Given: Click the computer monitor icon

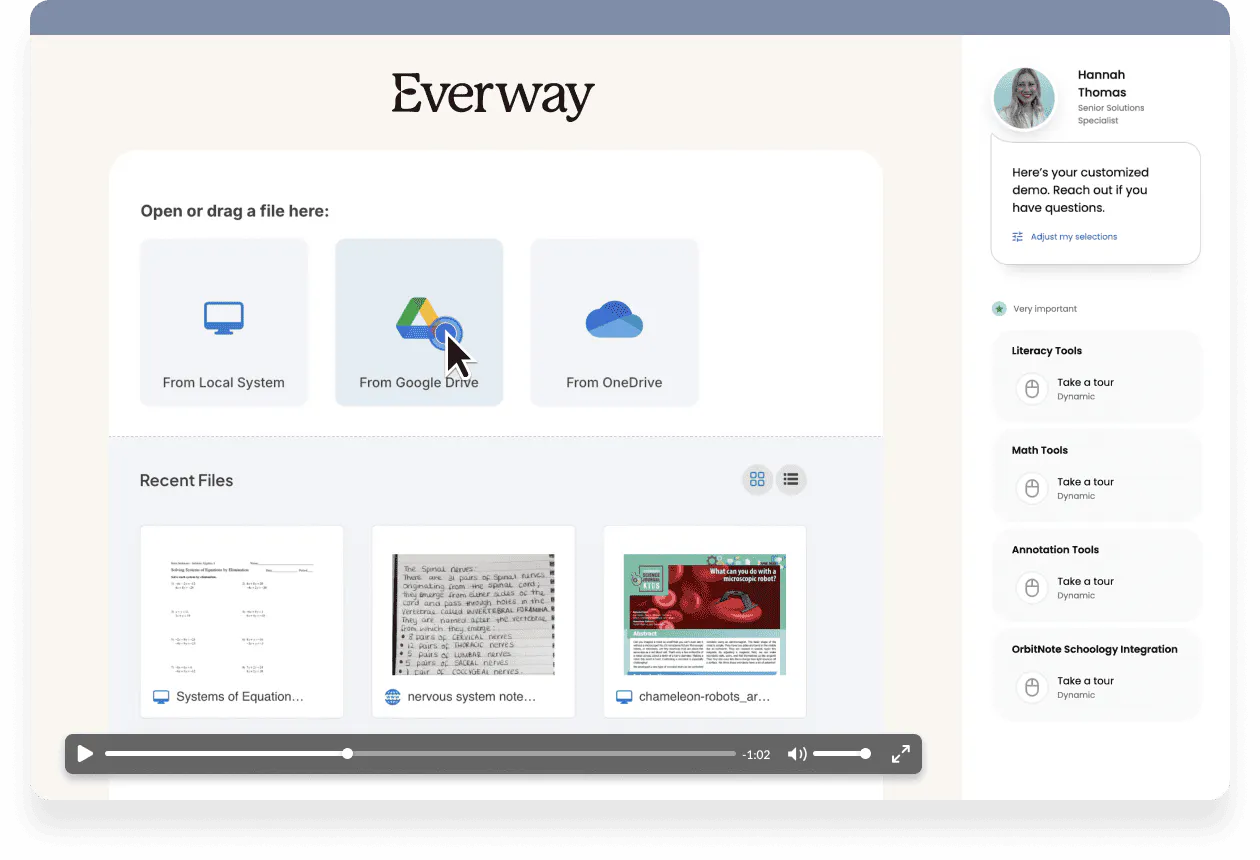Looking at the screenshot, I should pyautogui.click(x=224, y=318).
